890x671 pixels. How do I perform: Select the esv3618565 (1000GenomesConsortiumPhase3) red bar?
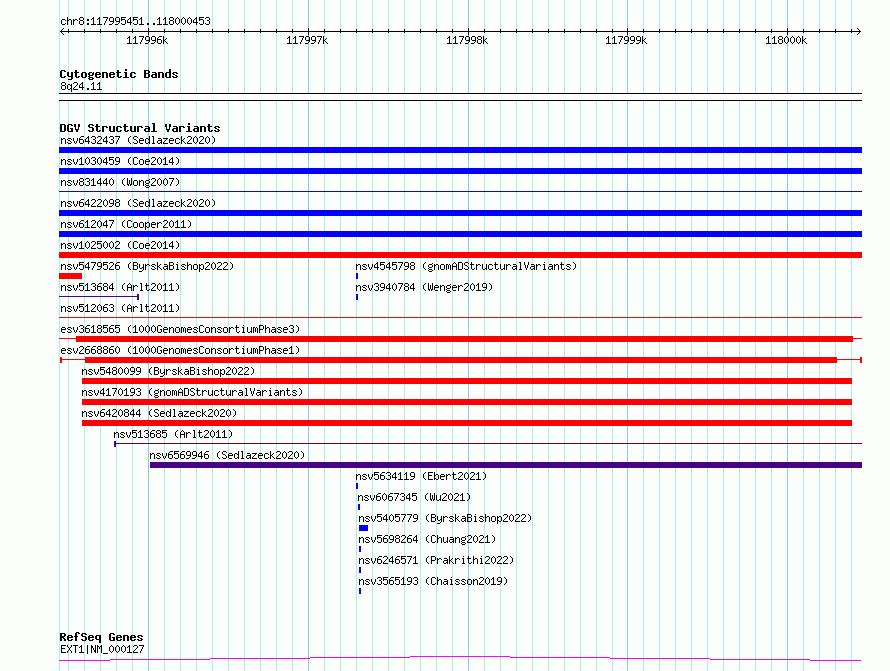click(x=460, y=339)
